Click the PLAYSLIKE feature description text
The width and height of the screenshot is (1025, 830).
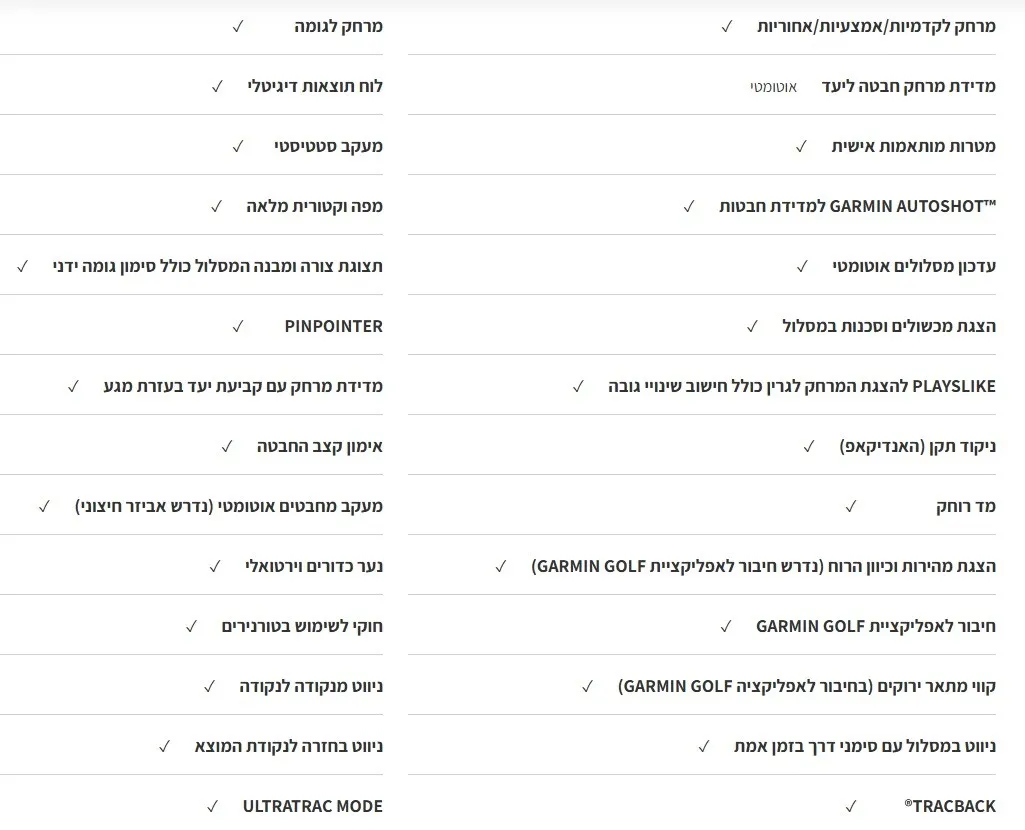pos(802,386)
